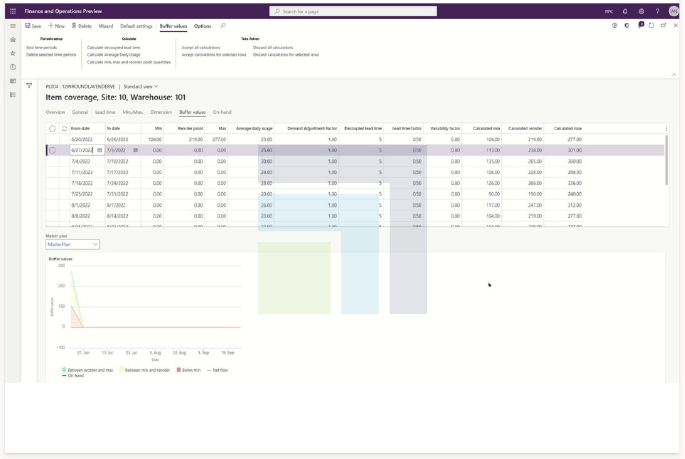Open the Options menu in action pane
Screen dimensions: 685x459
(x=202, y=26)
